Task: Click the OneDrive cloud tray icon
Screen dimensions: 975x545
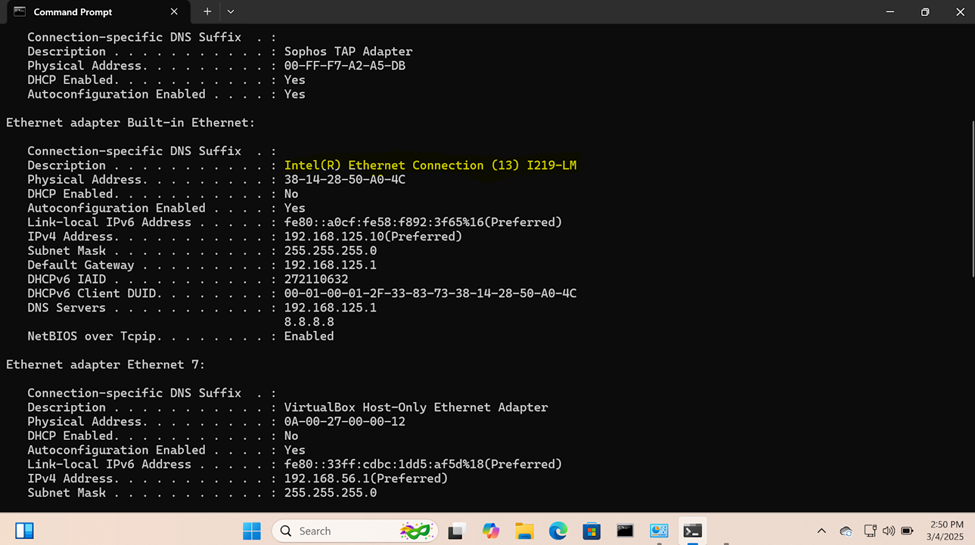Action: (x=846, y=531)
